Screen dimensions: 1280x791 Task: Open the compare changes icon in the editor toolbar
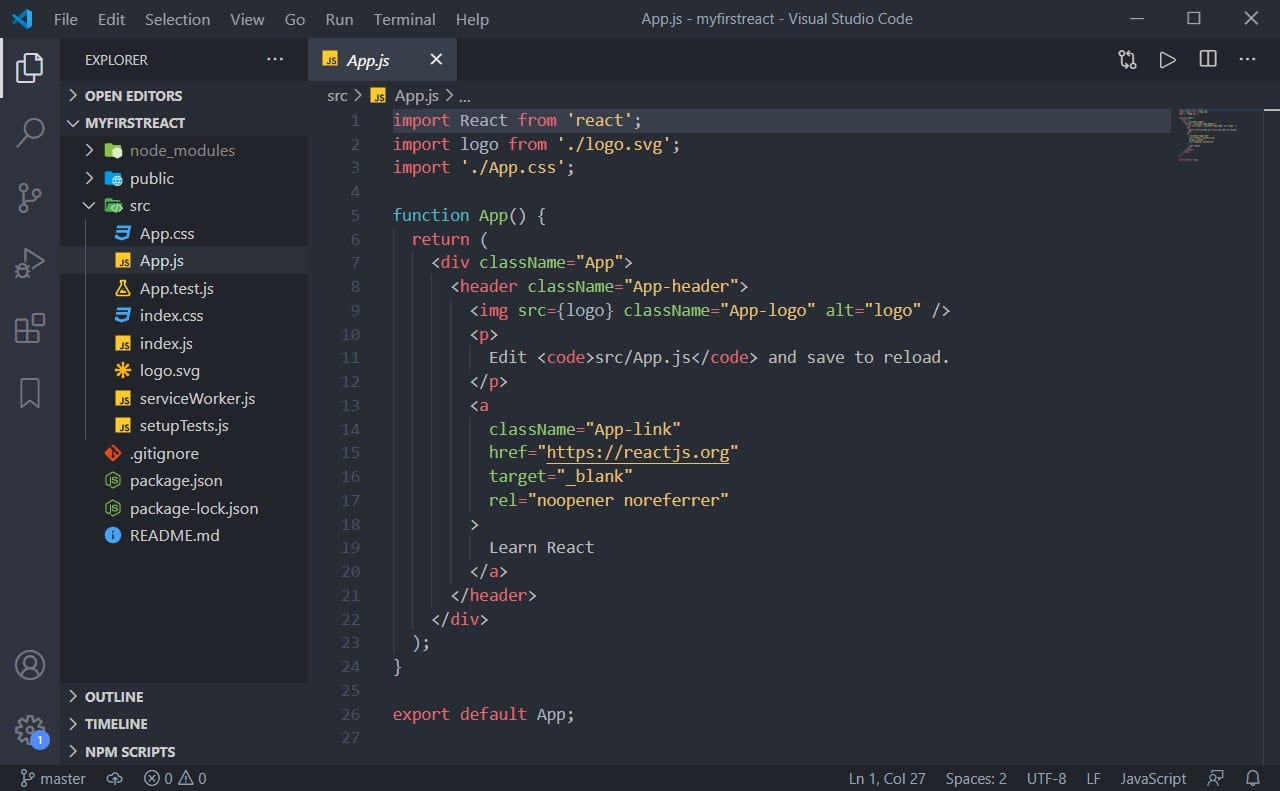(x=1126, y=59)
